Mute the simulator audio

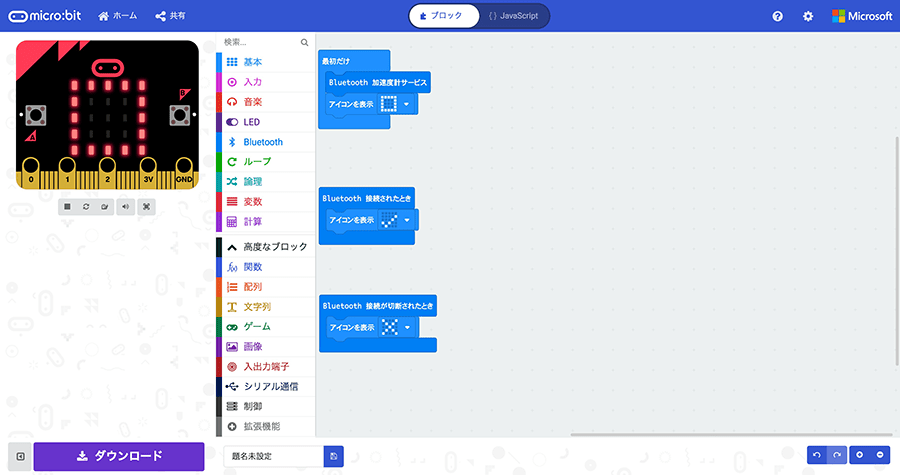pos(126,207)
